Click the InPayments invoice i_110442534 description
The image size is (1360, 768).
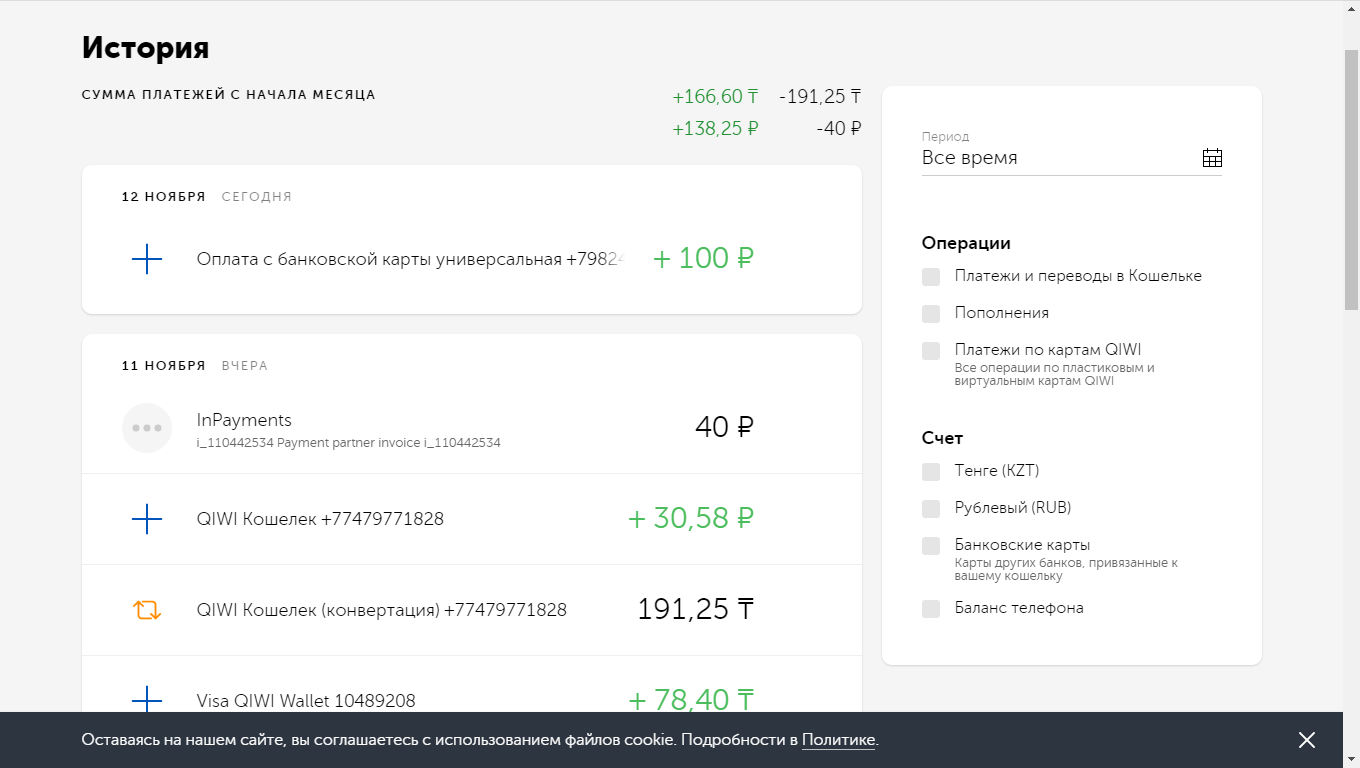coord(349,442)
